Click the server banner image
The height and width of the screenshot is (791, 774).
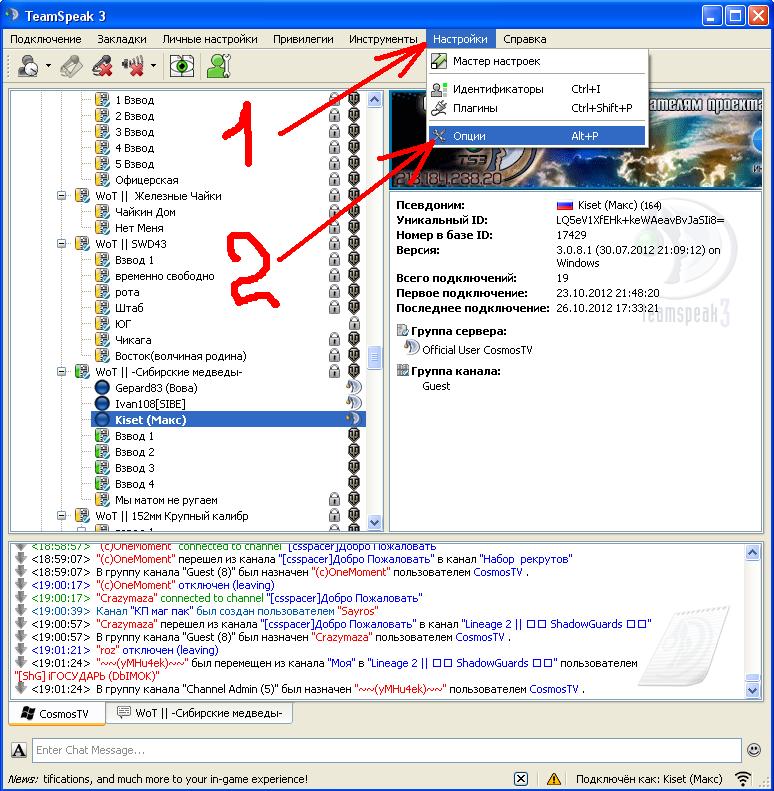pos(575,139)
